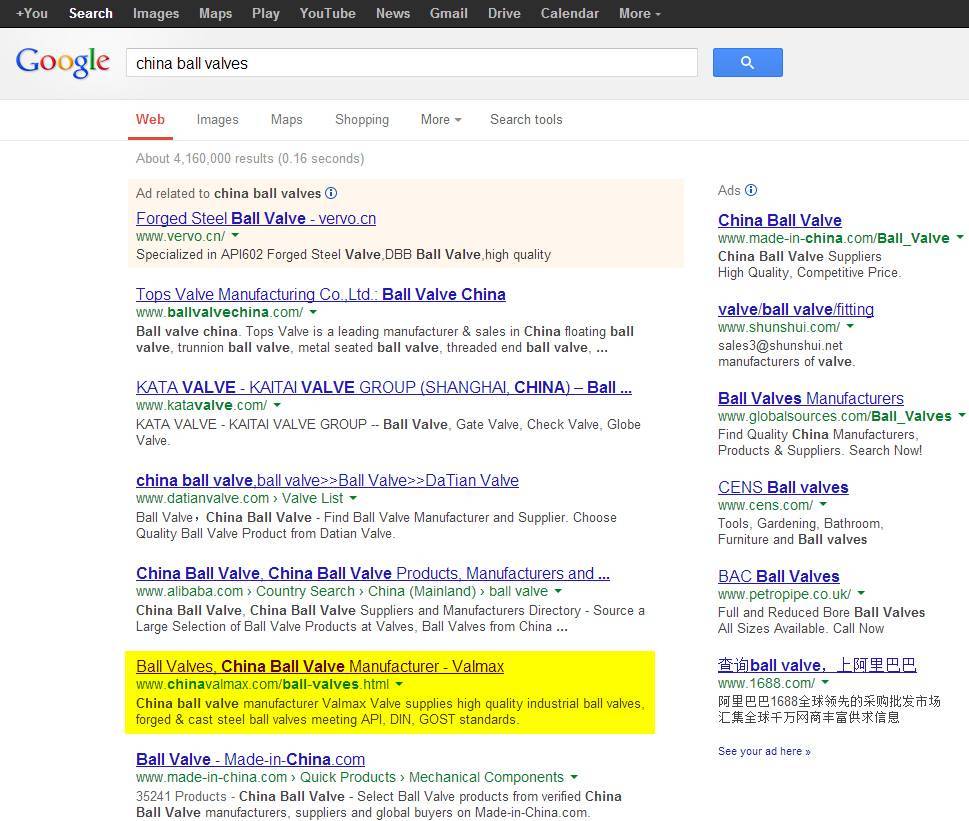This screenshot has height=821, width=969.
Task: Open the 'CENS Ball valves' sidebar ad
Action: (783, 487)
